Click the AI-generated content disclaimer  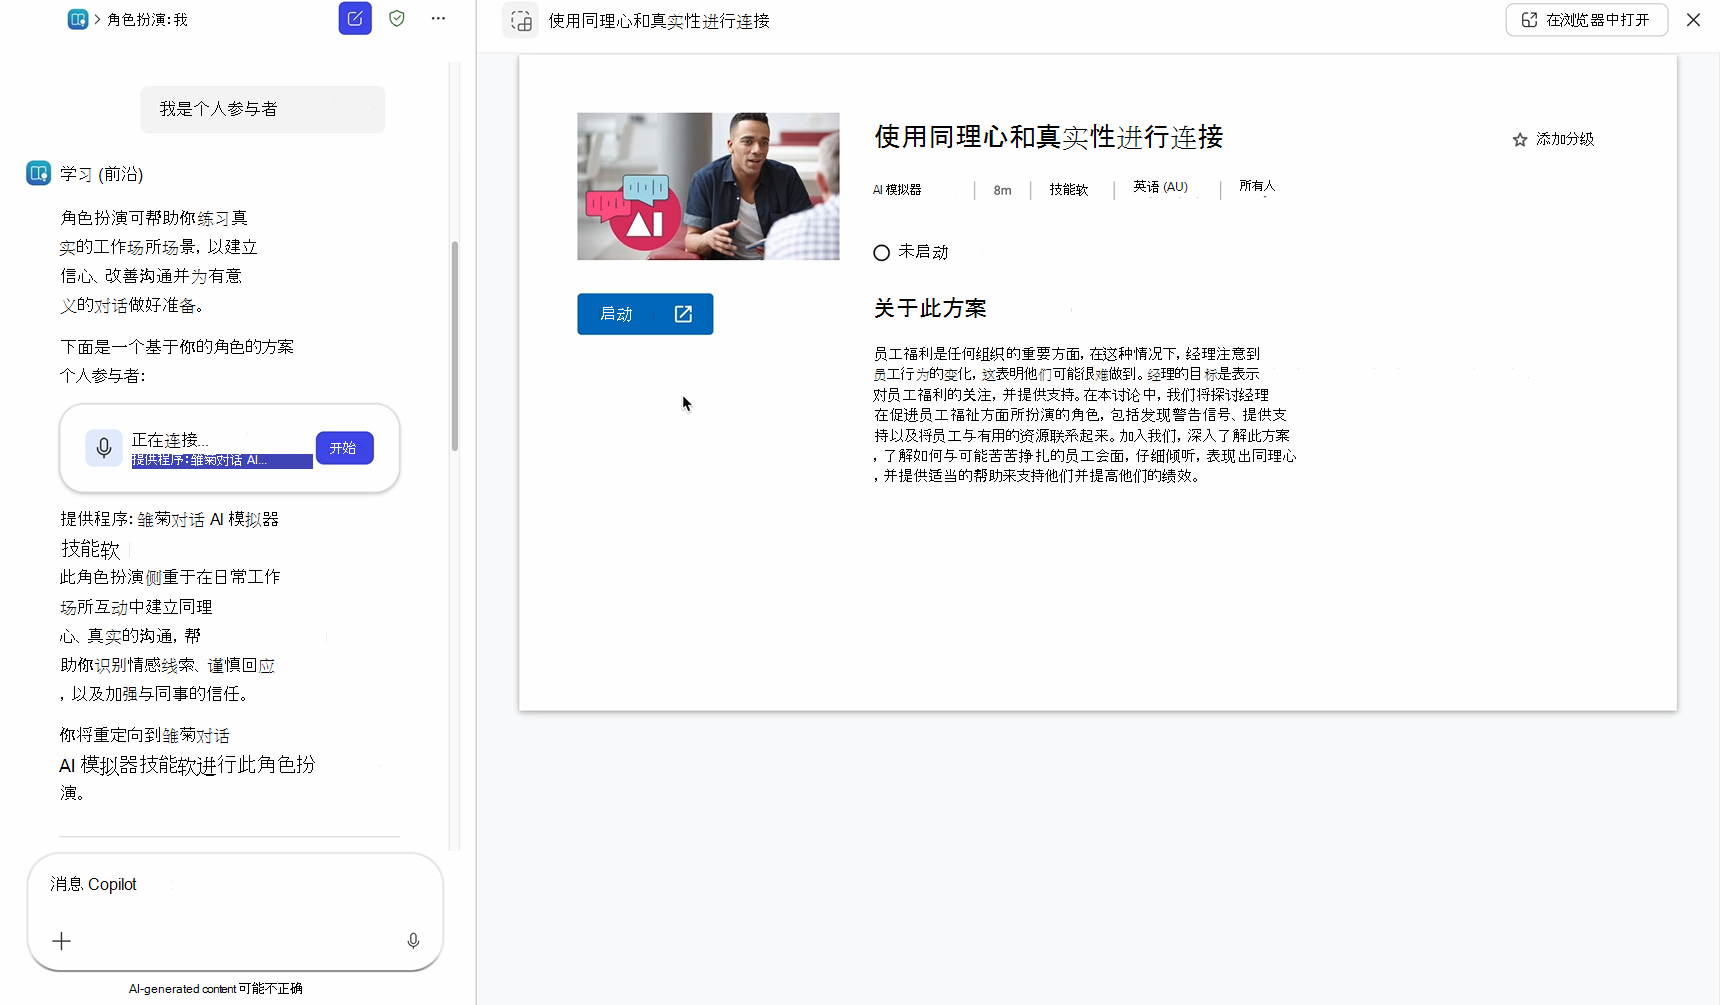coord(215,989)
